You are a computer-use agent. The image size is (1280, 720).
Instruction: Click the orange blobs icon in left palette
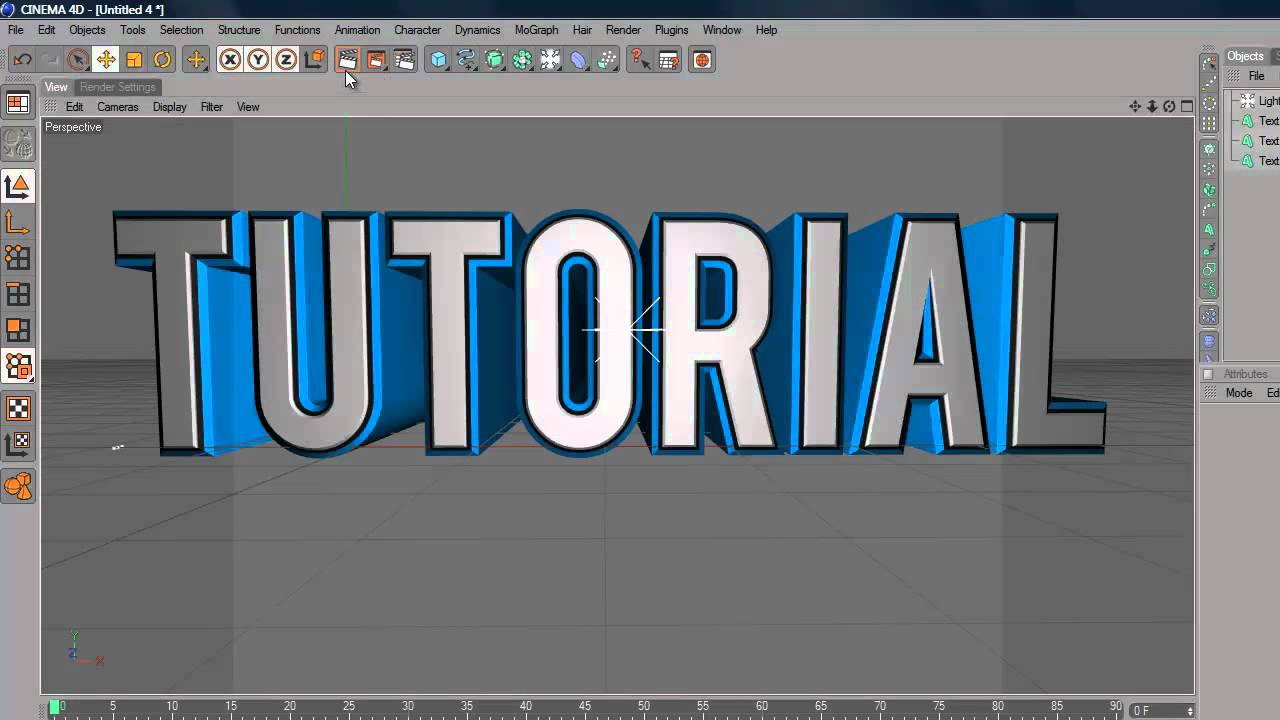tap(18, 487)
